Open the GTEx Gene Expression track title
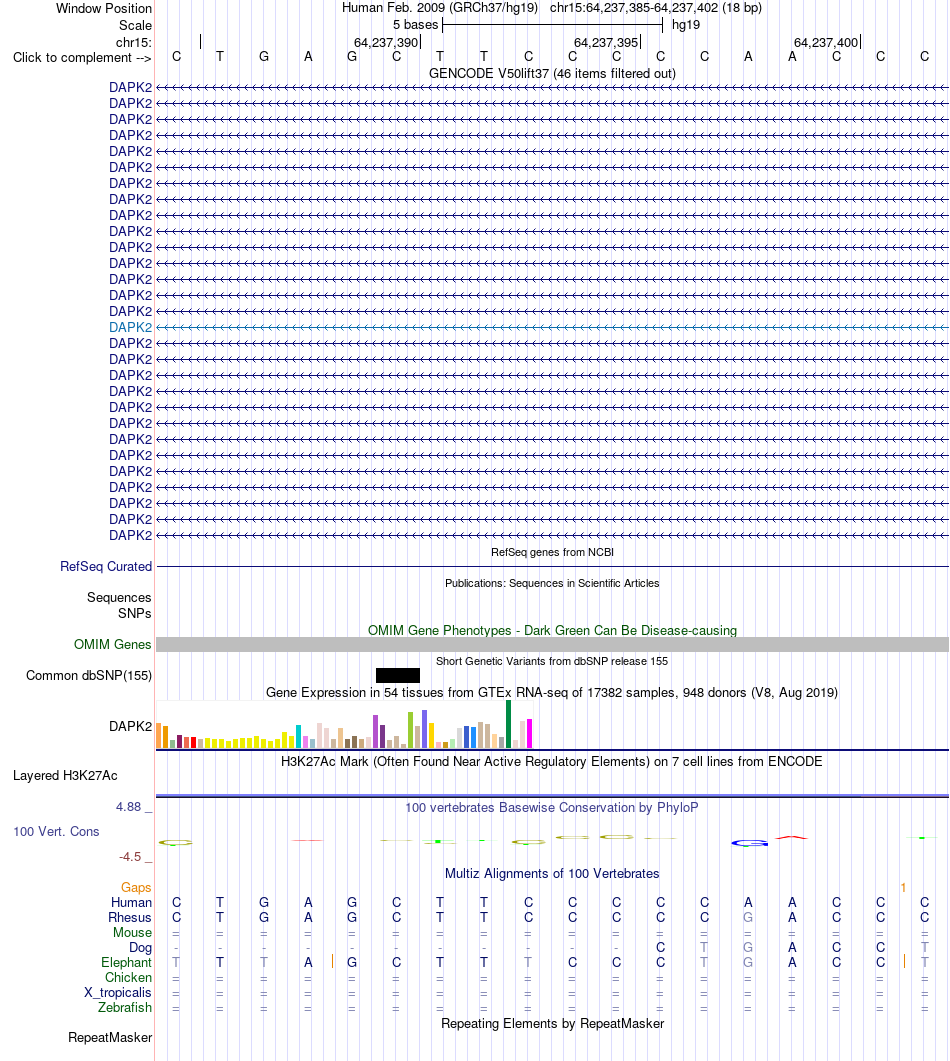This screenshot has width=950, height=1061. tap(552, 692)
